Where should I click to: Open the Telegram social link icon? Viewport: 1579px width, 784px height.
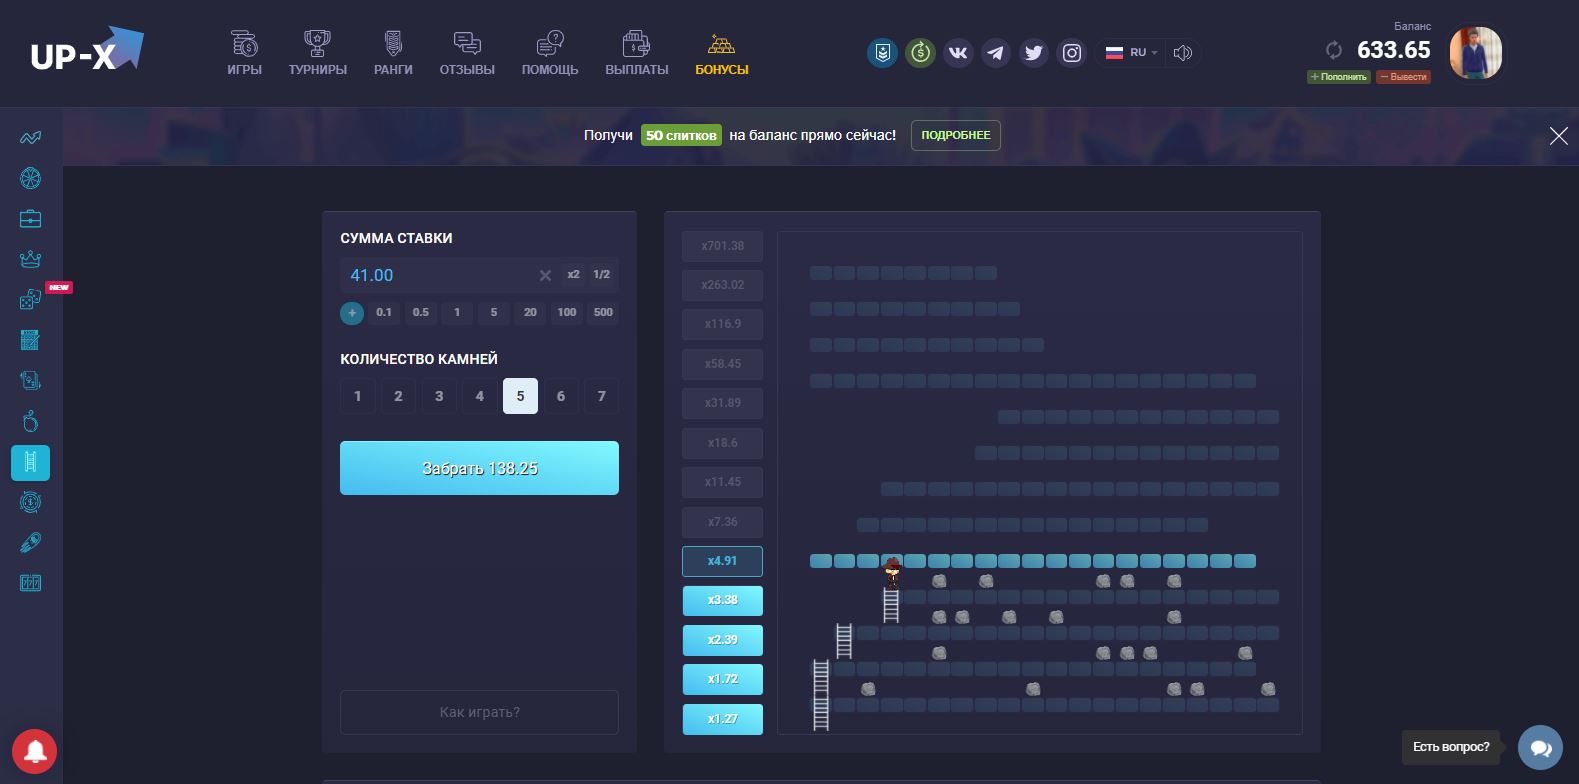[x=995, y=53]
